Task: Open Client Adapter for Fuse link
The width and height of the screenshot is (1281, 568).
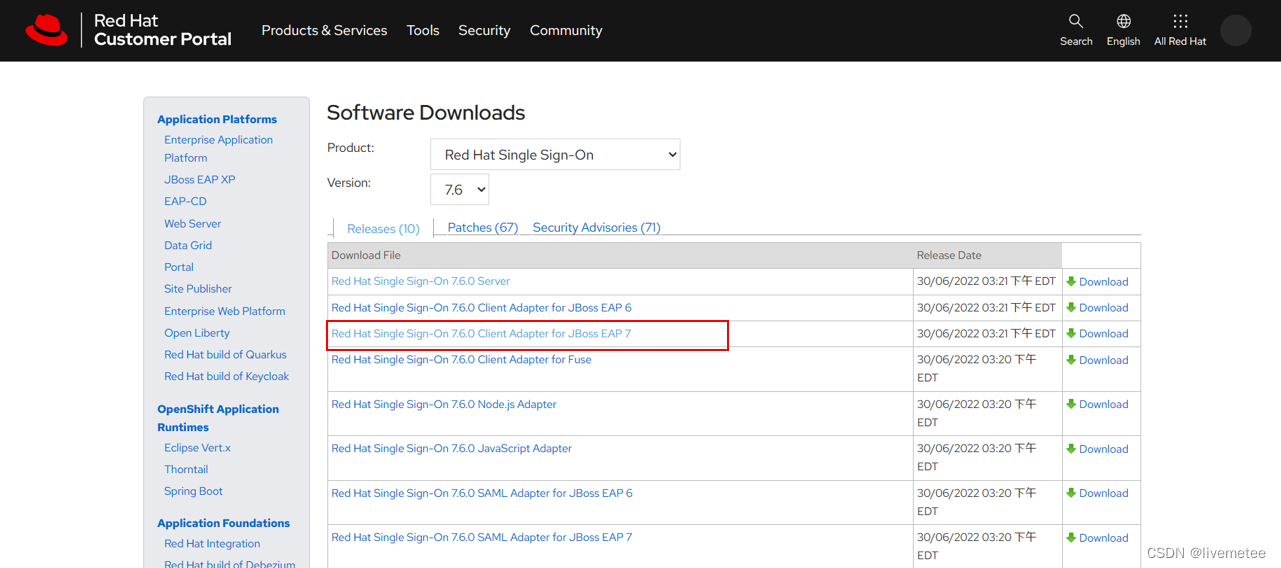Action: [x=461, y=359]
